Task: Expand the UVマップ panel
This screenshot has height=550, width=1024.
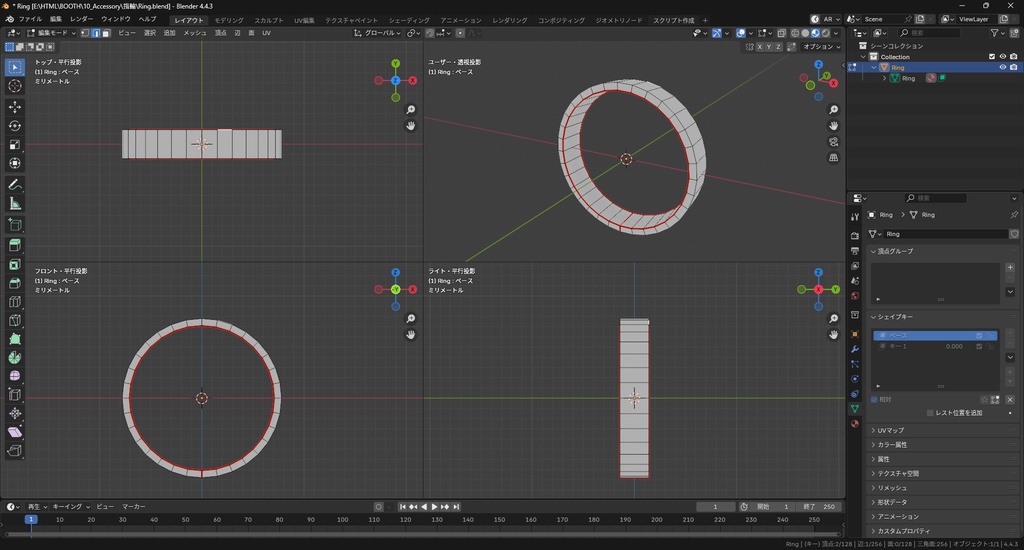Action: click(x=890, y=430)
